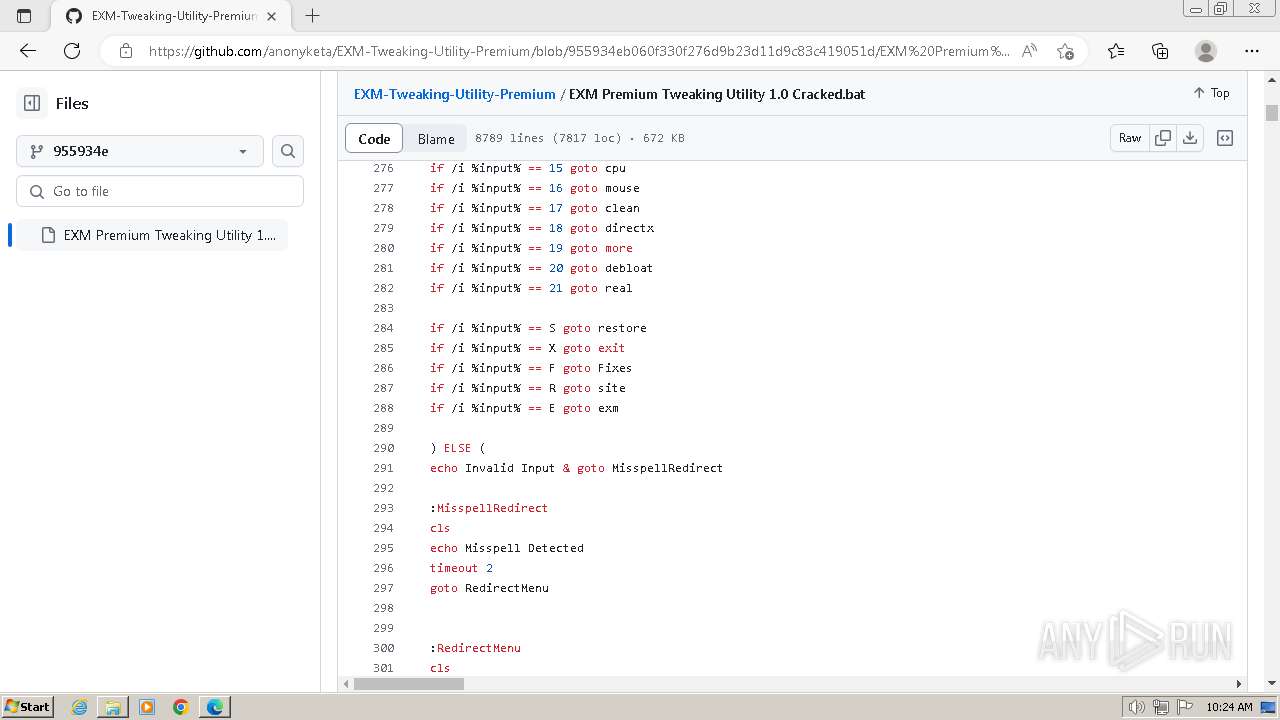
Task: Download the raw file
Action: coord(1190,138)
